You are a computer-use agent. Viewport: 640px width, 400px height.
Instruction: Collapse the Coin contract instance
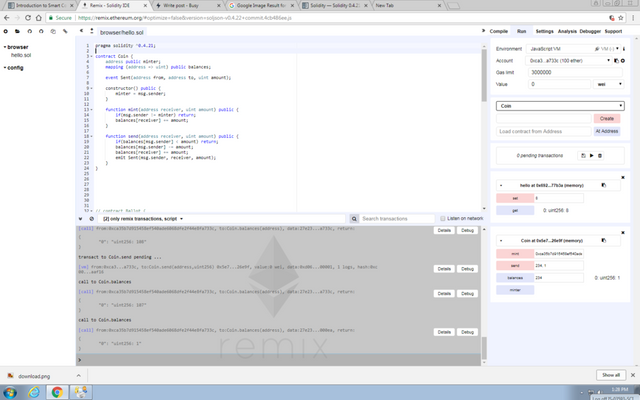(501, 241)
